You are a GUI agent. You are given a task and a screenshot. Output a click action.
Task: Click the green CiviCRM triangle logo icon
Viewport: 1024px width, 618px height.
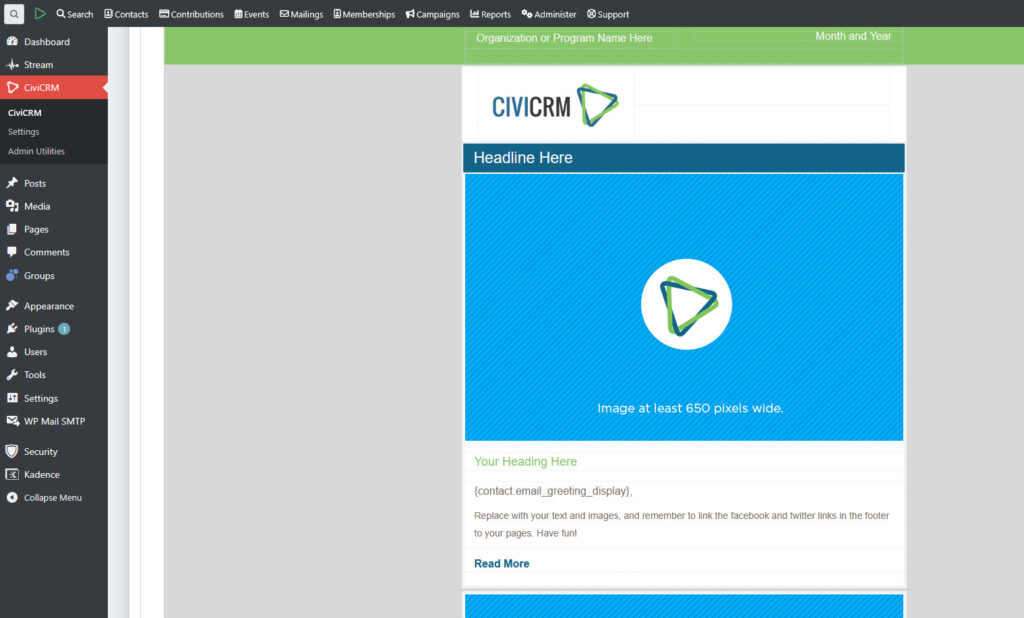(x=40, y=14)
